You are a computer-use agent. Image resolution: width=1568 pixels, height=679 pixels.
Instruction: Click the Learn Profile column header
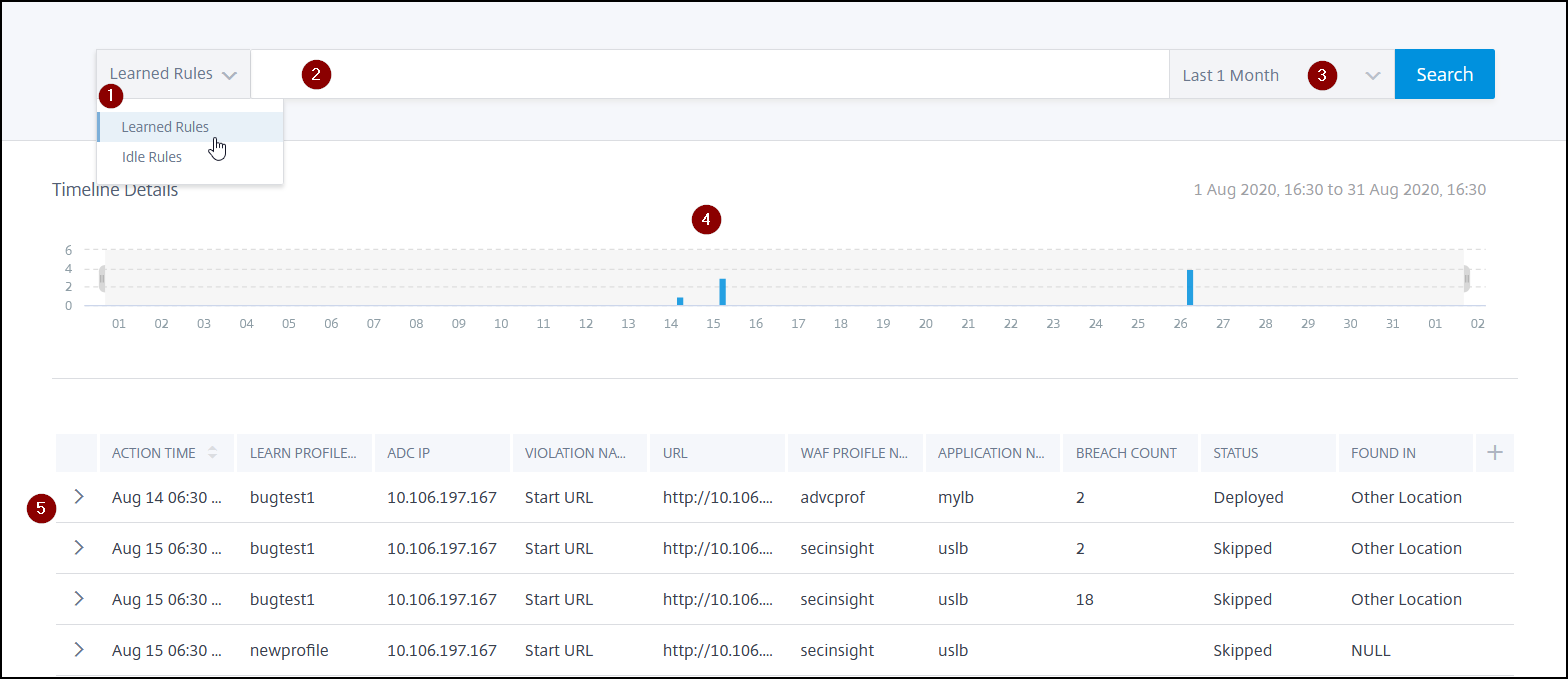304,453
